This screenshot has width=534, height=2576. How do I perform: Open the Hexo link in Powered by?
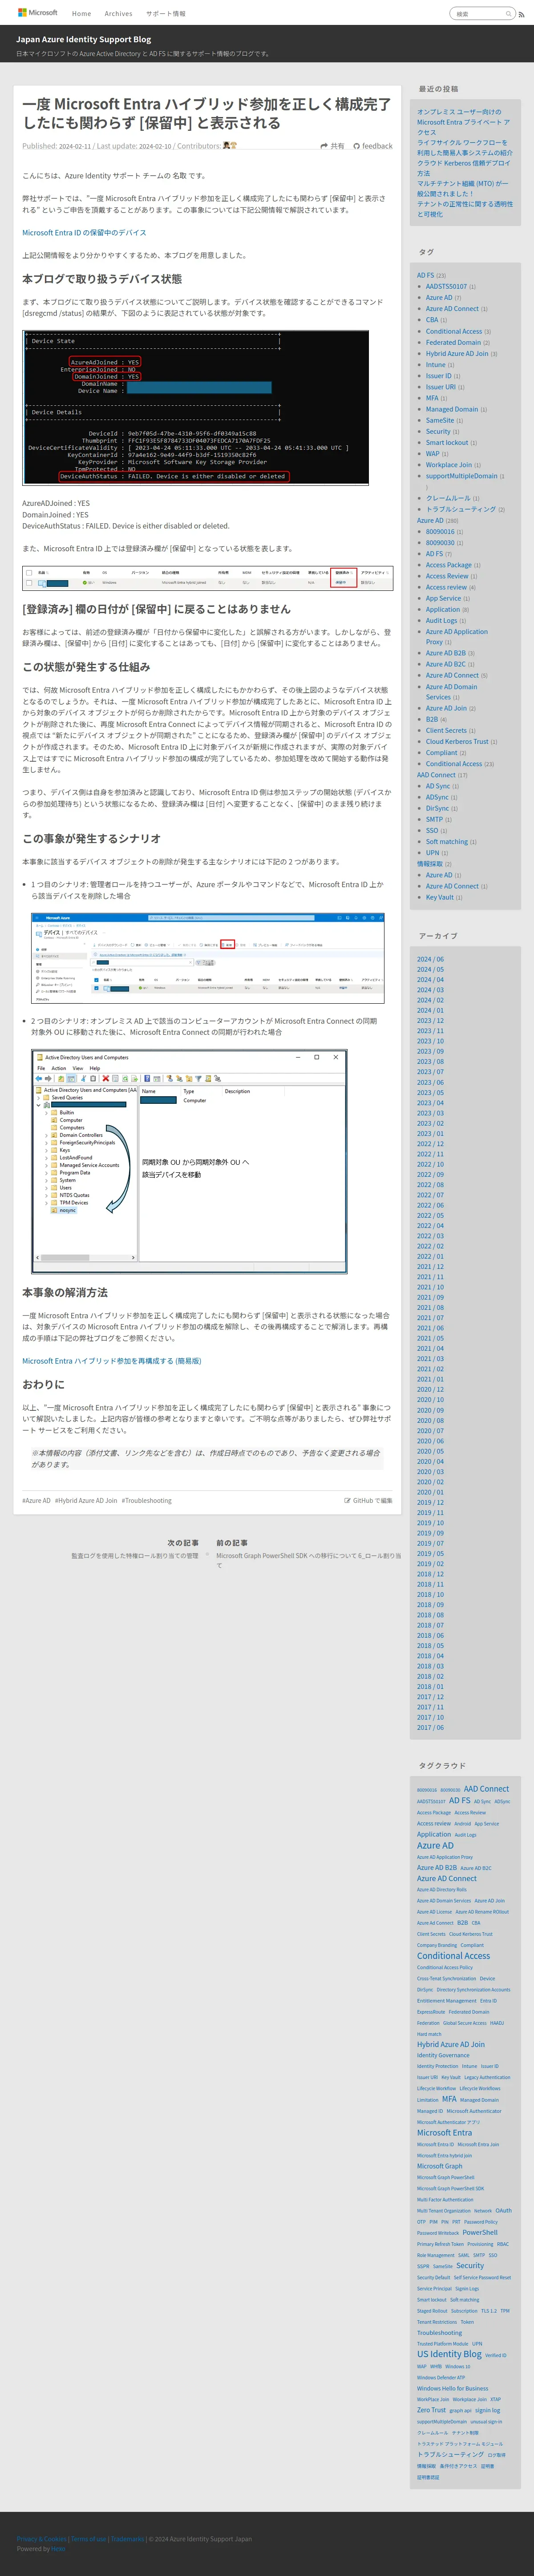tap(58, 2548)
